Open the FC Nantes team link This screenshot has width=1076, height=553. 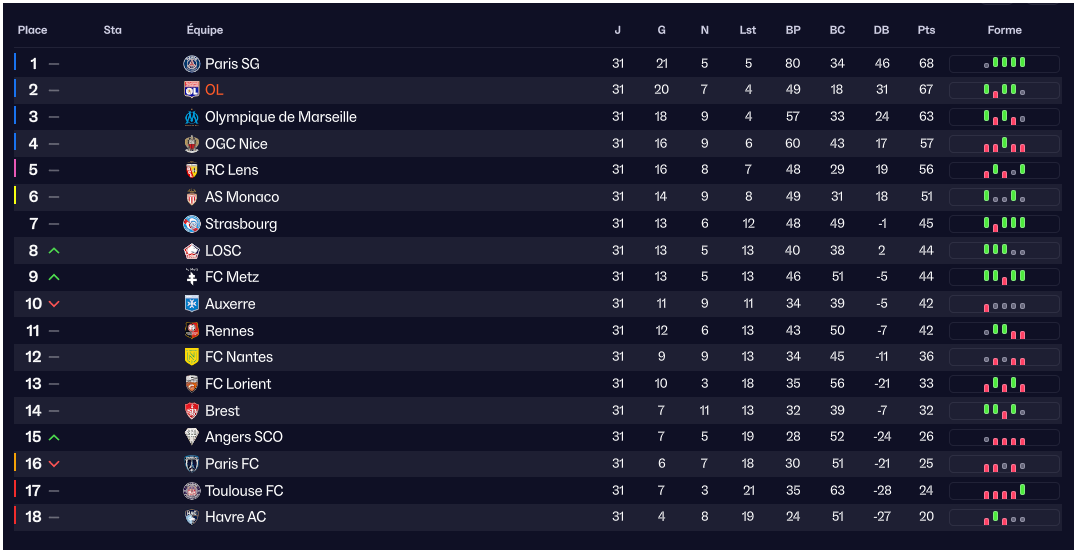[238, 357]
